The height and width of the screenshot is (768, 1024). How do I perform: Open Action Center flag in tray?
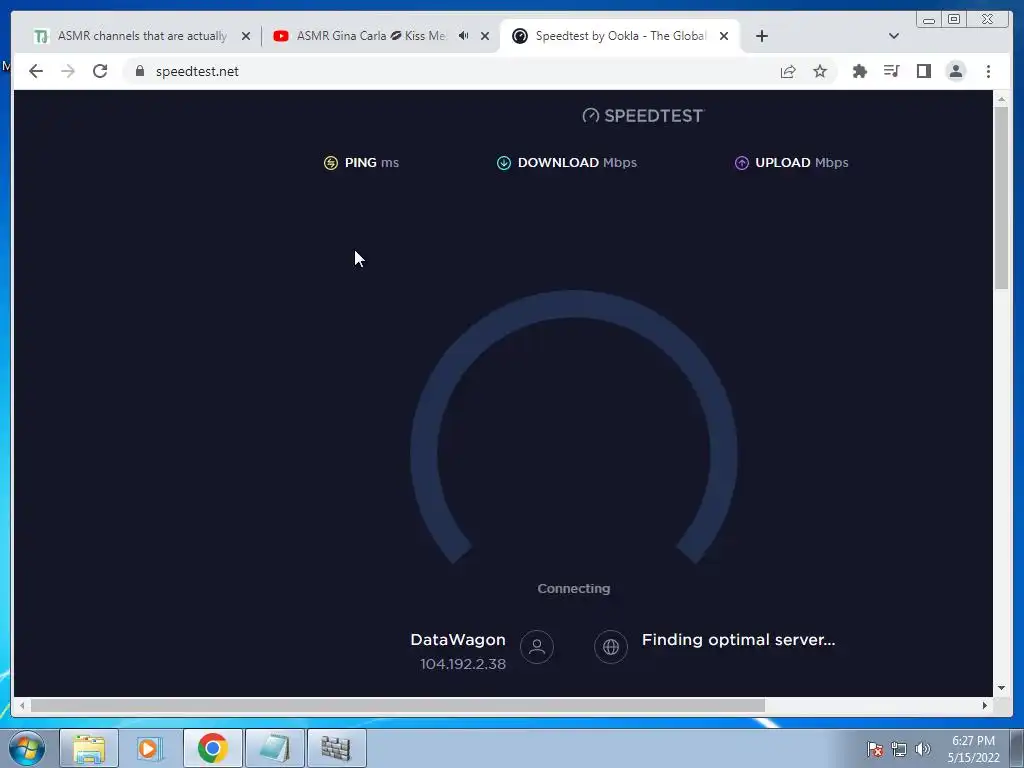pos(875,749)
